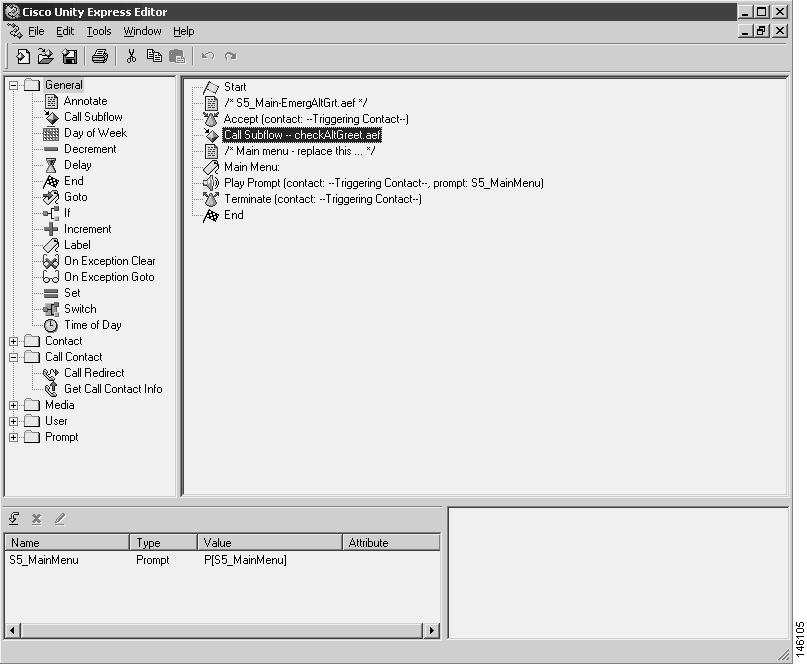Click the variables pane left scroll arrow

tap(12, 630)
